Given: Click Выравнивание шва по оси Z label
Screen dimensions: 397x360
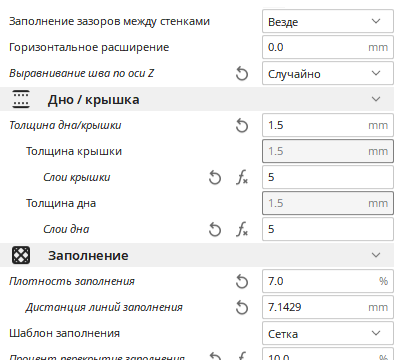Looking at the screenshot, I should tap(82, 73).
